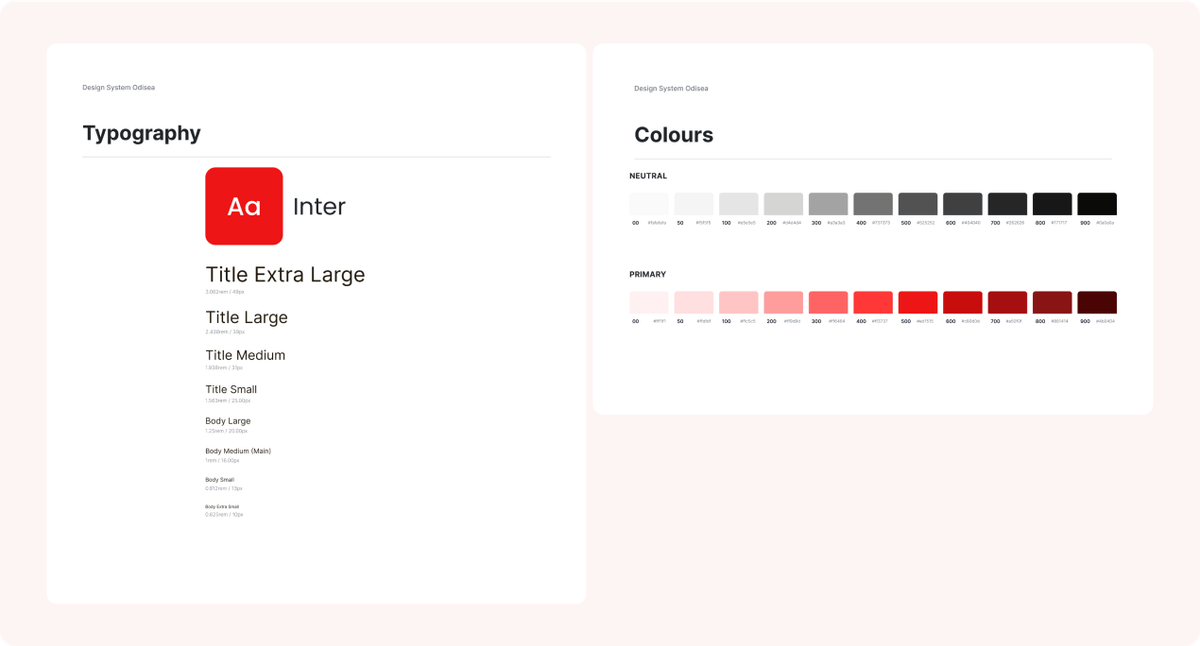1200x646 pixels.
Task: Pick the Neutral 200 colour swatch
Action: tap(784, 204)
